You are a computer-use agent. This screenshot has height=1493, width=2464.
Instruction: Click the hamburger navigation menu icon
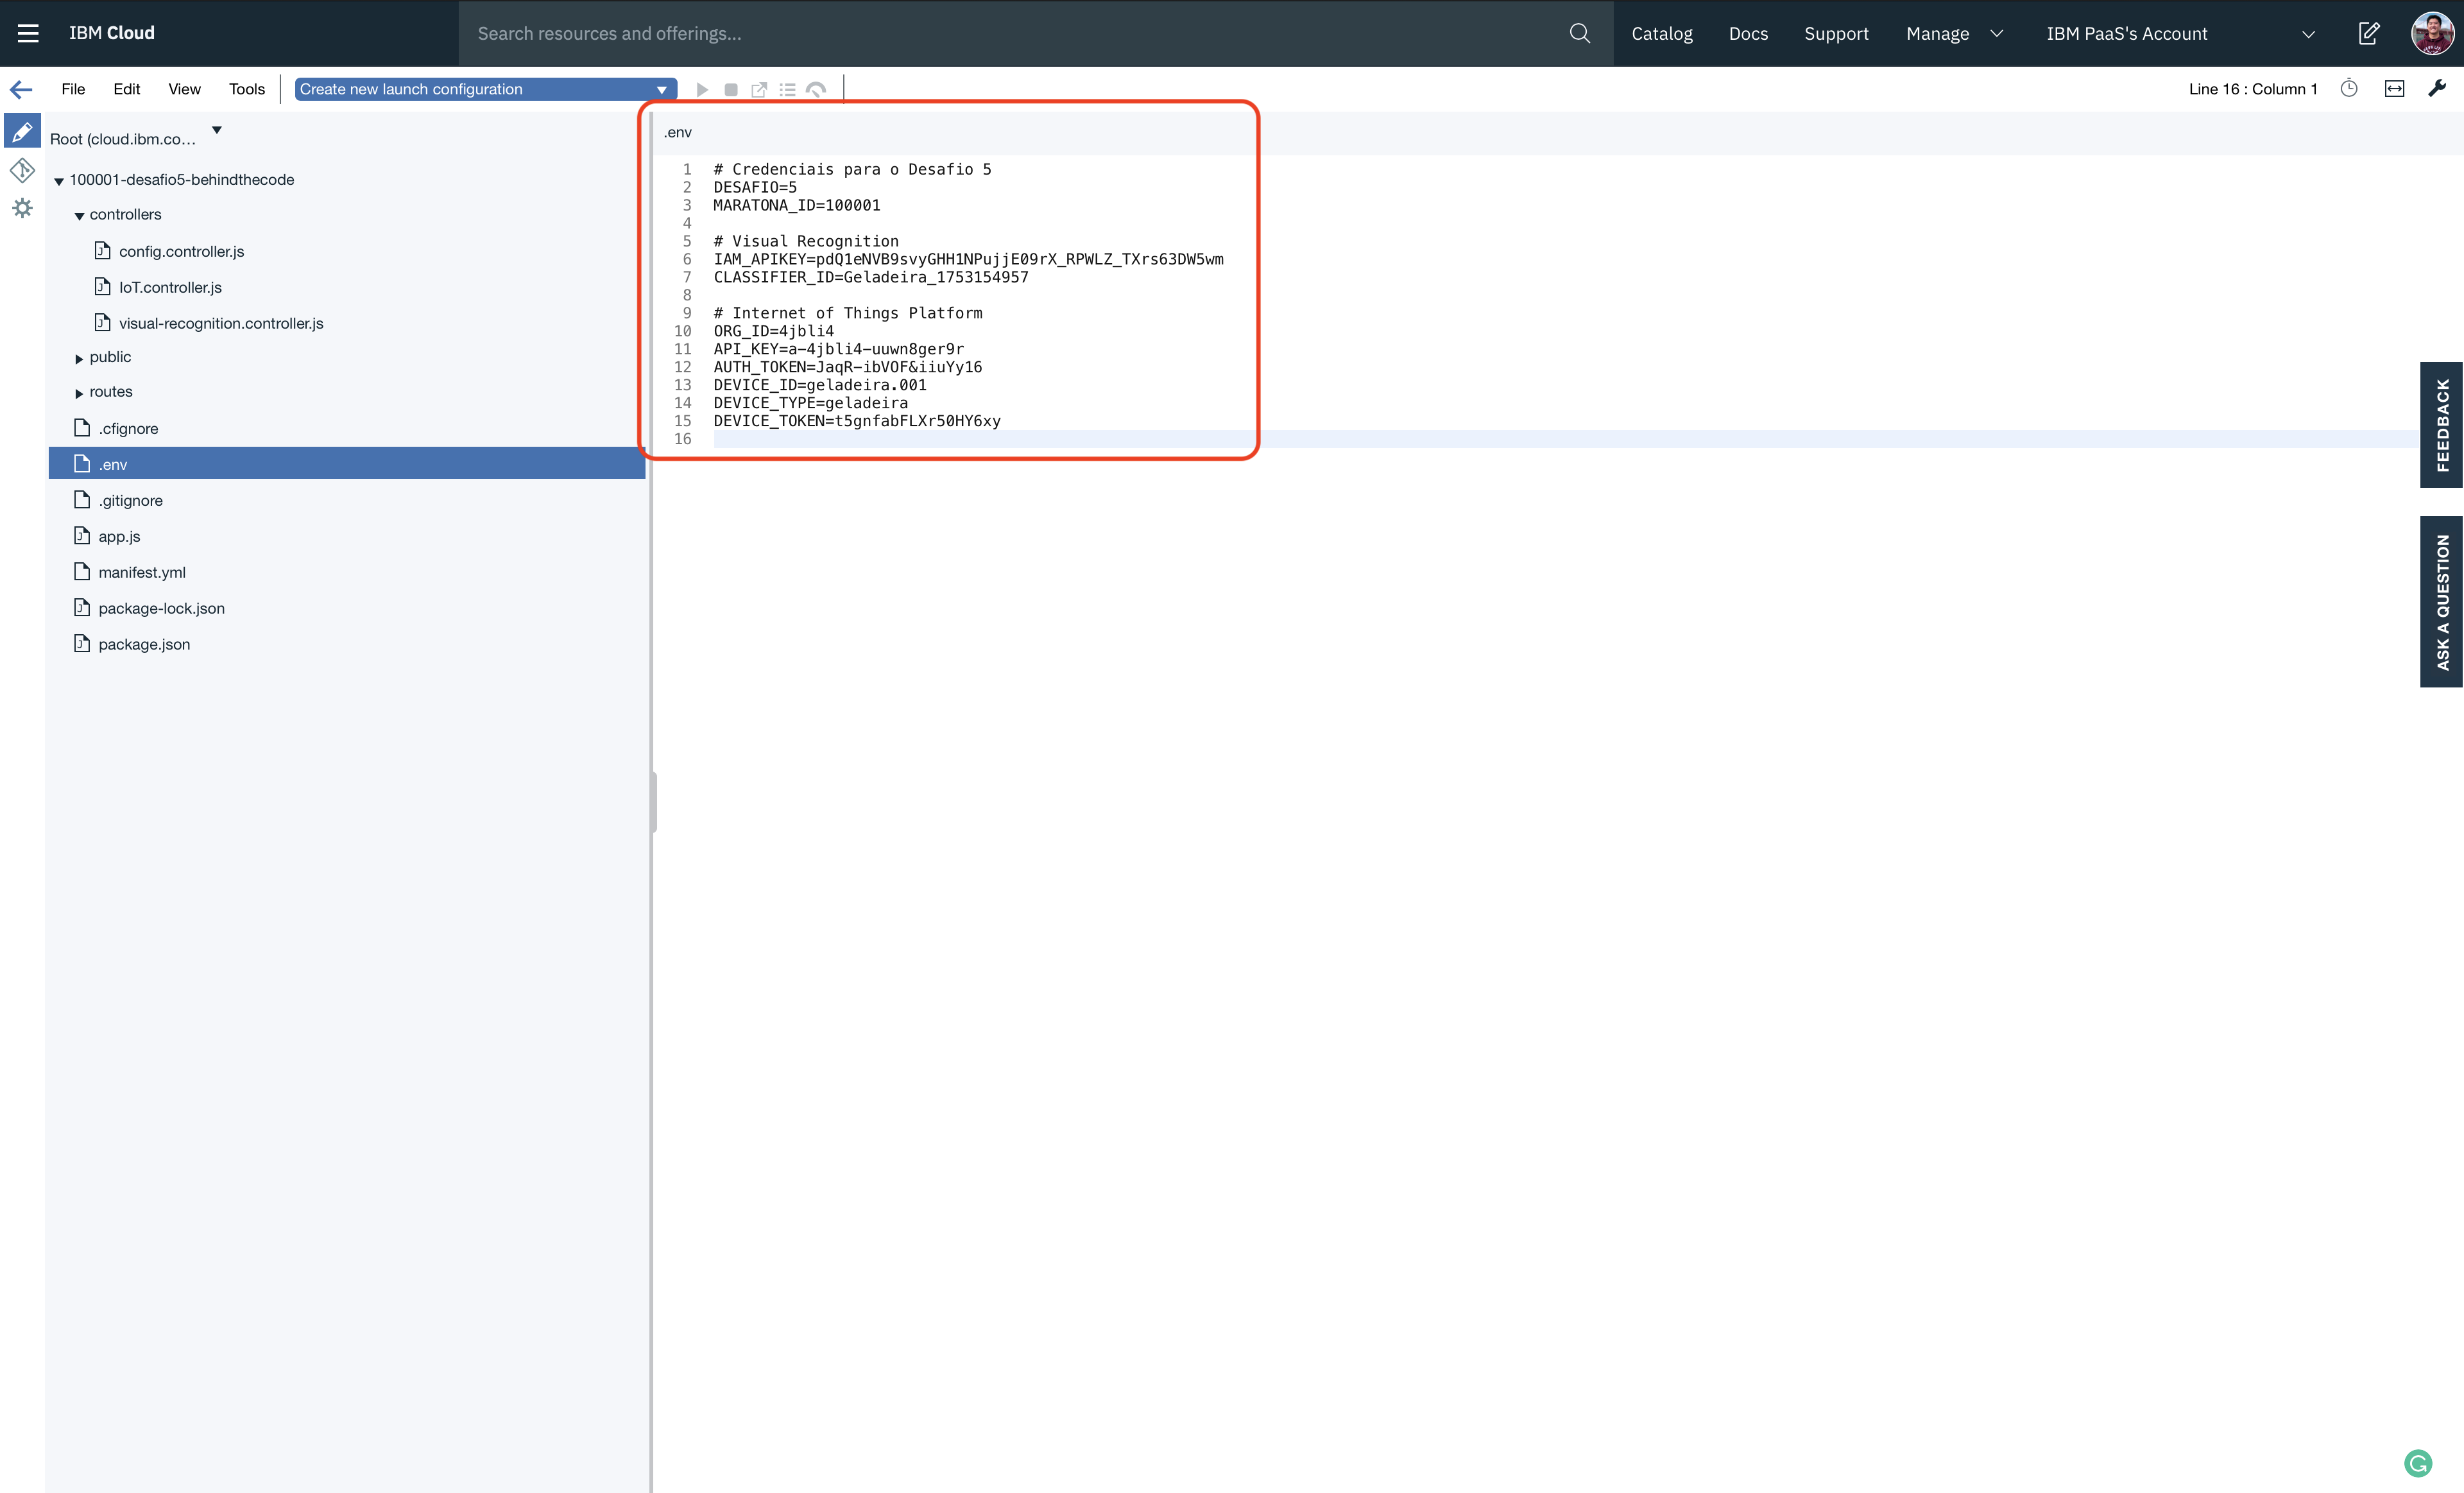click(x=28, y=33)
